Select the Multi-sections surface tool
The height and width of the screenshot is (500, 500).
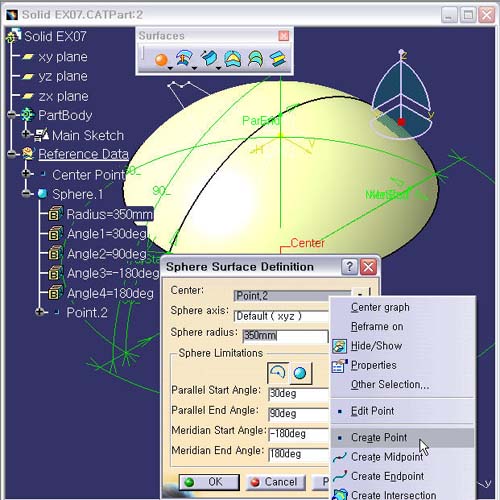(255, 59)
